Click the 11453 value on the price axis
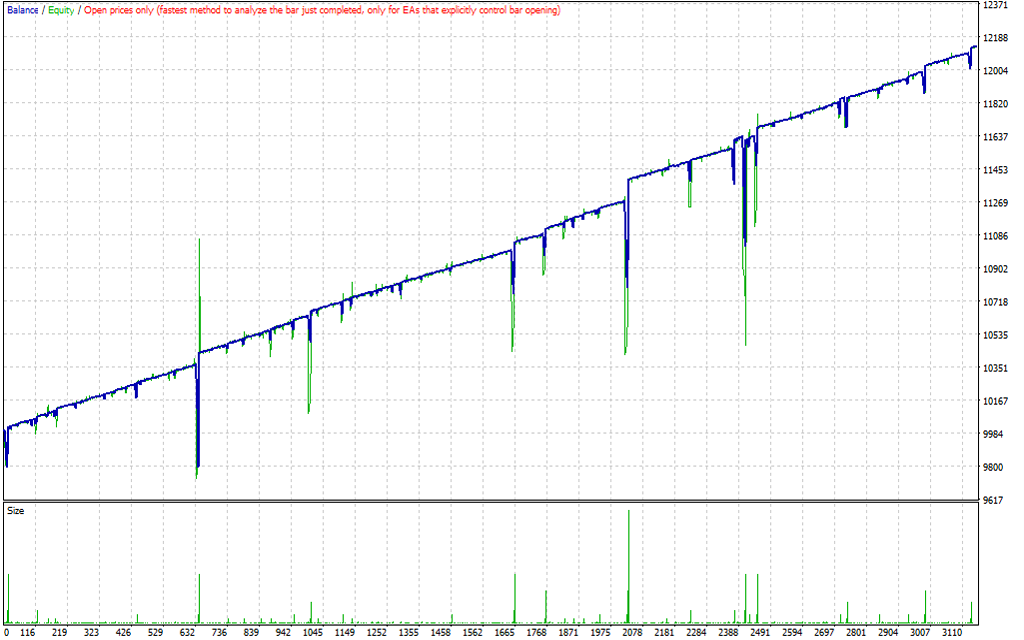 (996, 171)
